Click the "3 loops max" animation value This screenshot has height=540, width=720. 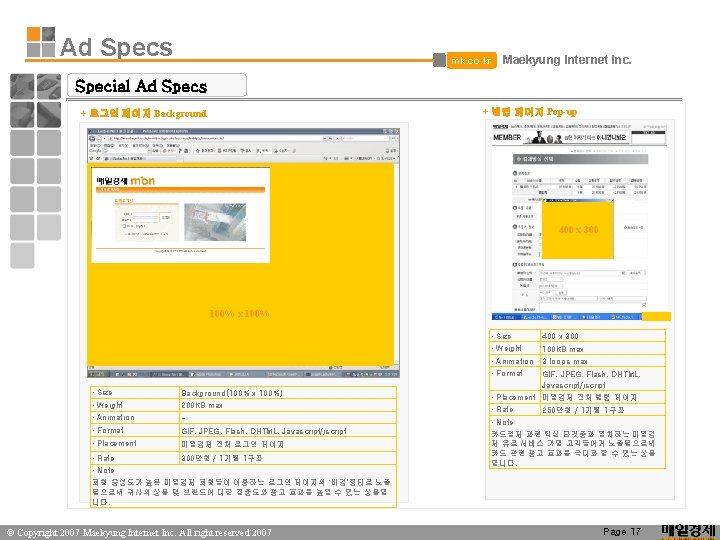[564, 361]
